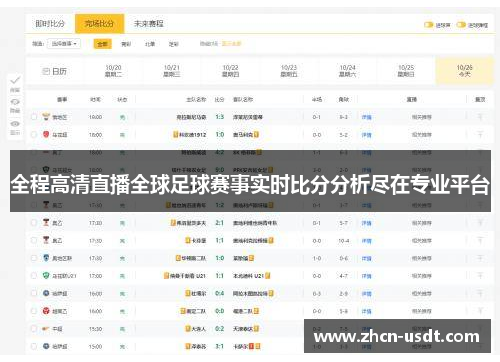Toggle the left yellow switch at top right
Viewport: 500px width, 362px height.
[x=428, y=25]
